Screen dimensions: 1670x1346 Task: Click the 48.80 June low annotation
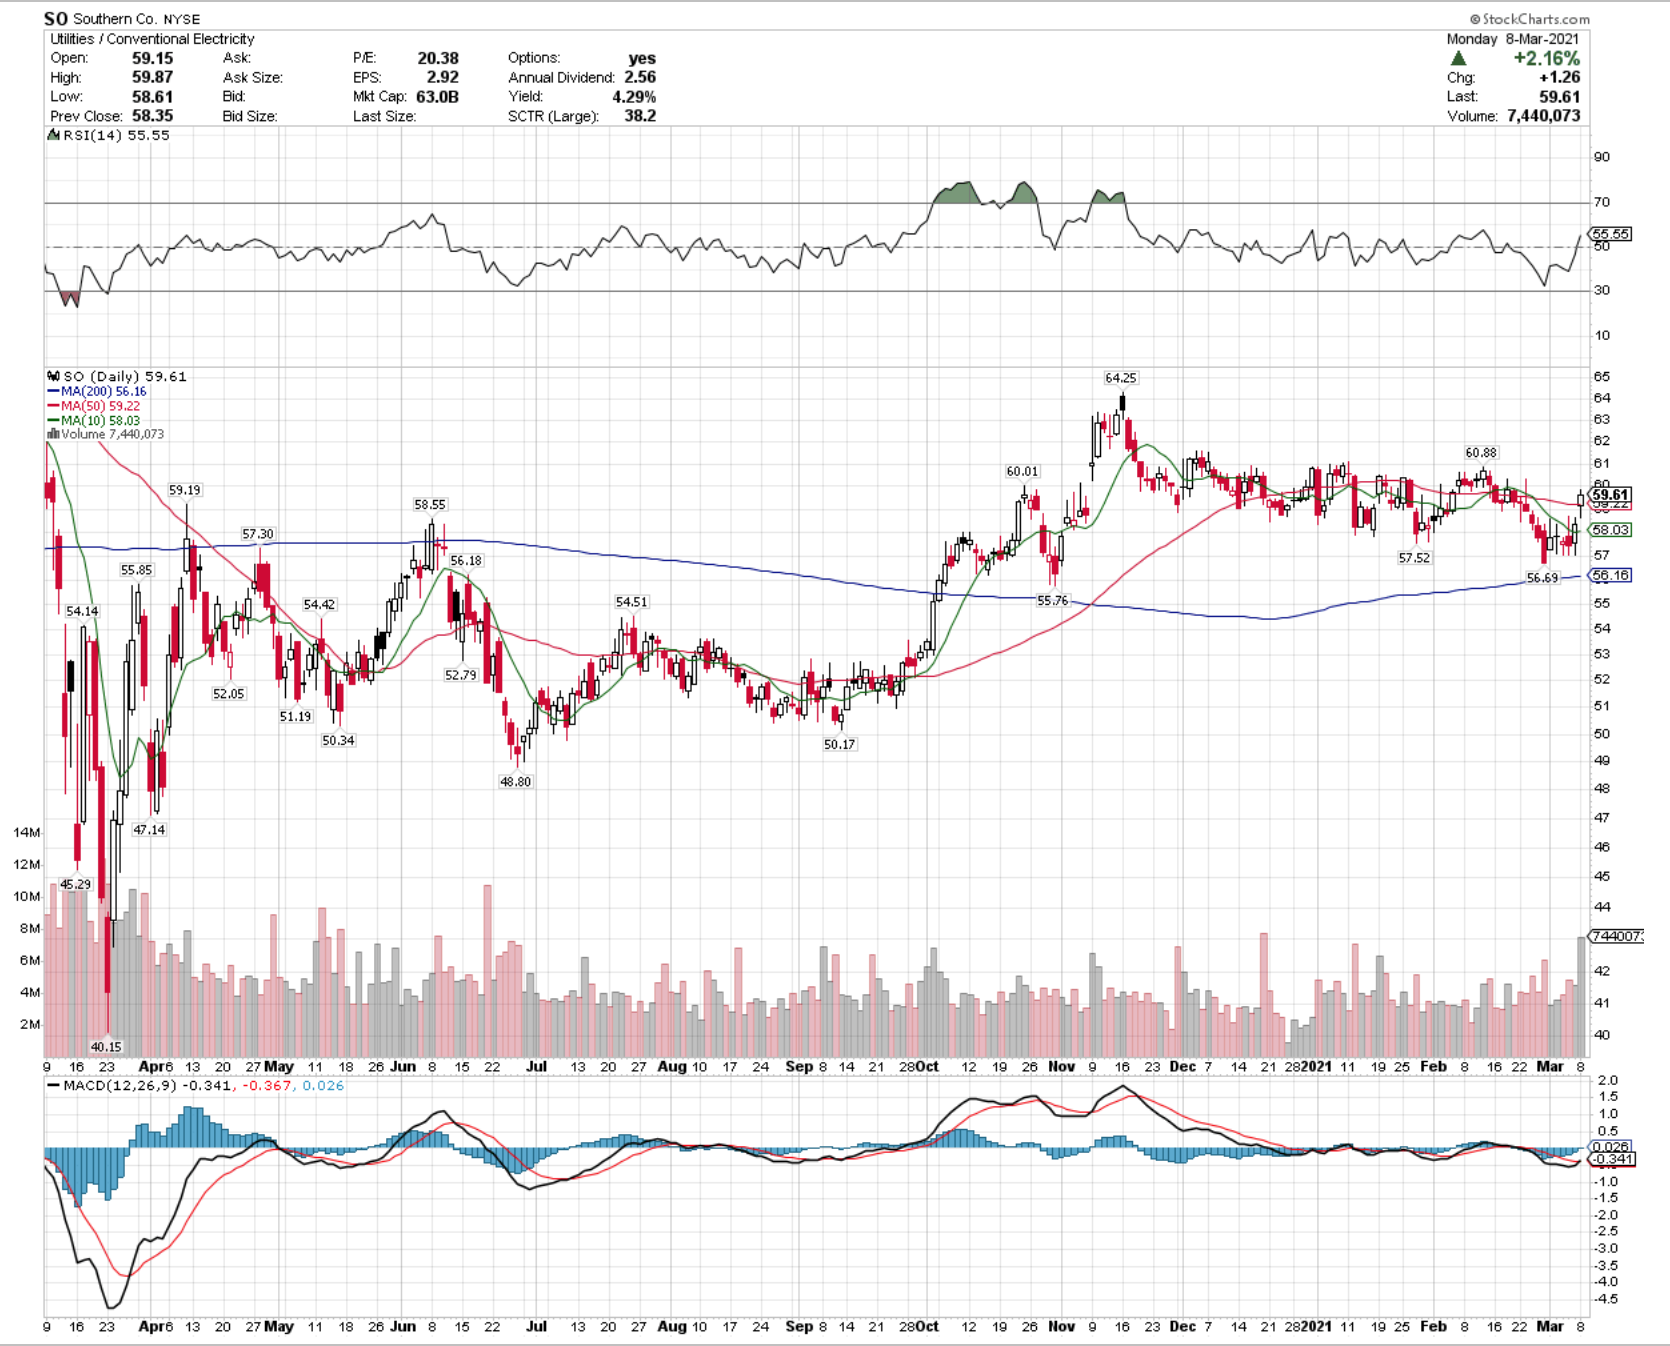pos(515,782)
